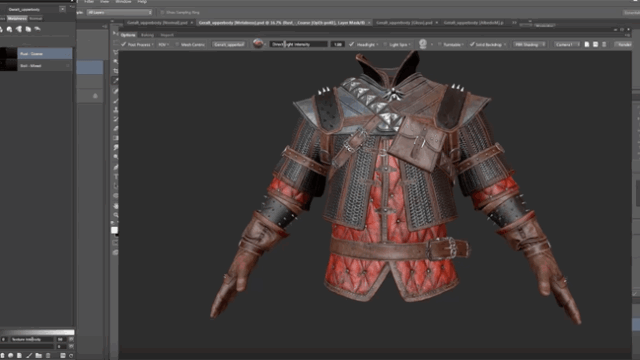This screenshot has height=360, width=640.
Task: Open the Geralt_upperbody [AlbedoM] document tab
Action: [473, 22]
